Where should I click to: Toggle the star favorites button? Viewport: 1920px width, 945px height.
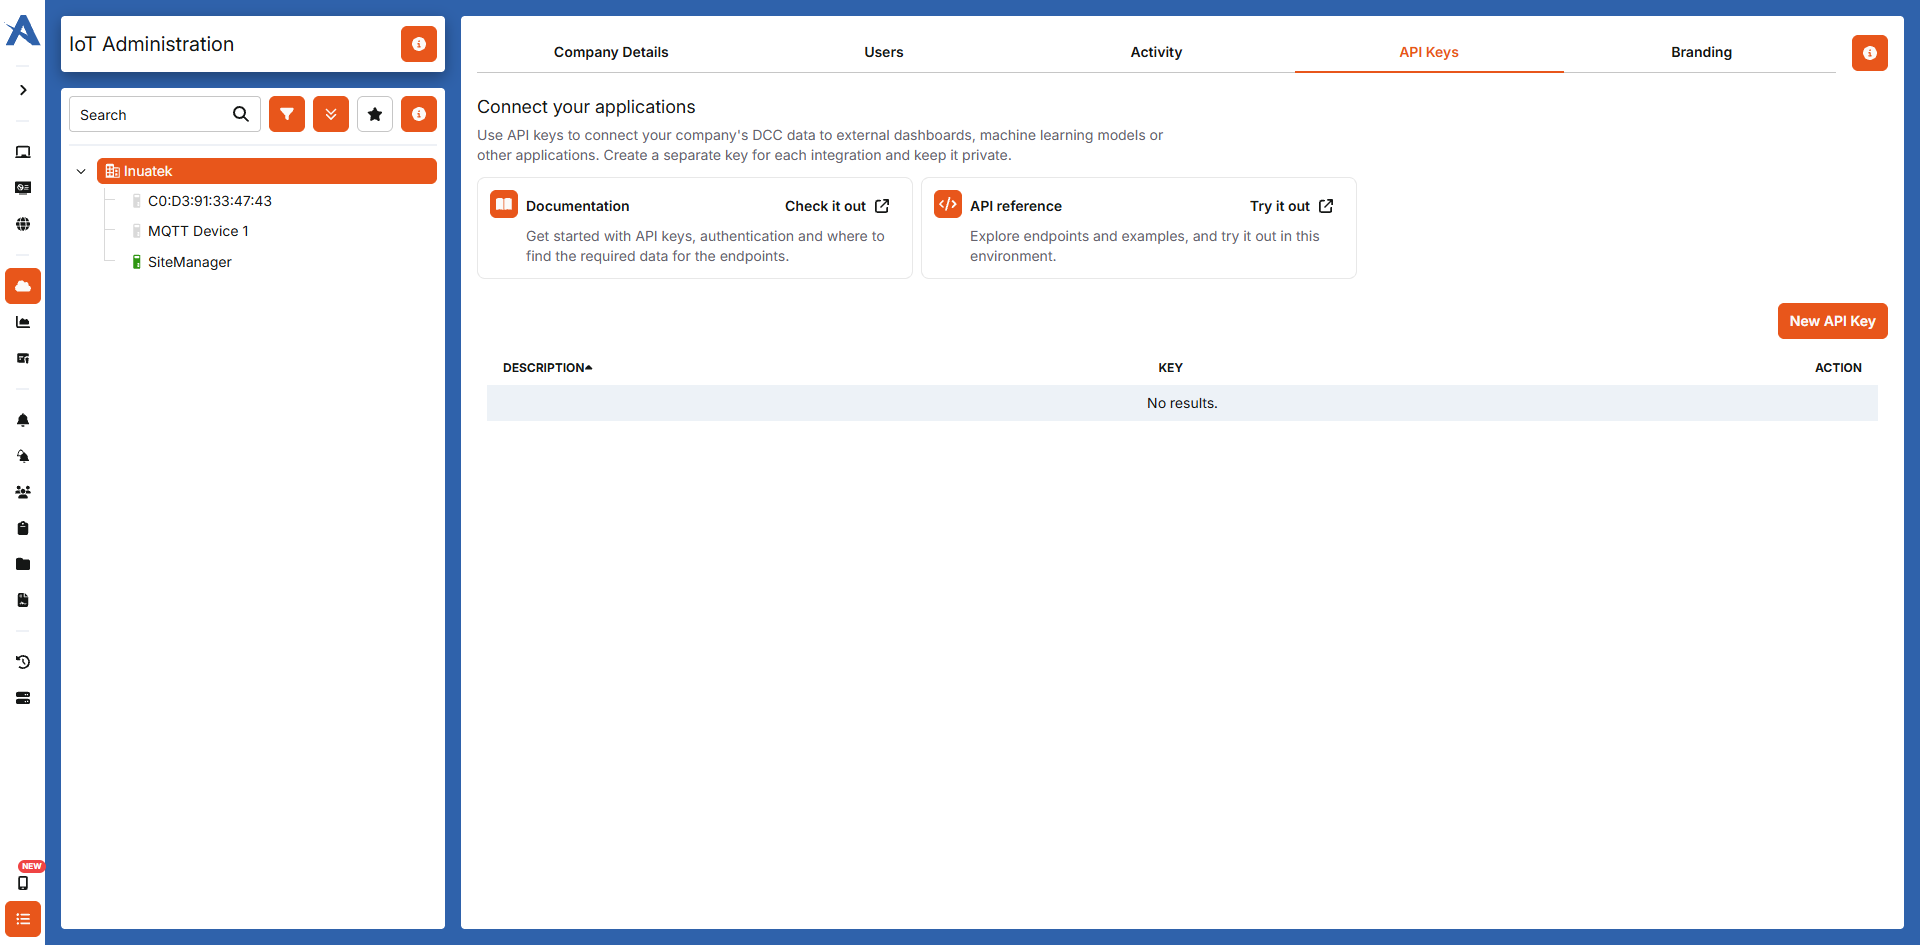point(375,114)
